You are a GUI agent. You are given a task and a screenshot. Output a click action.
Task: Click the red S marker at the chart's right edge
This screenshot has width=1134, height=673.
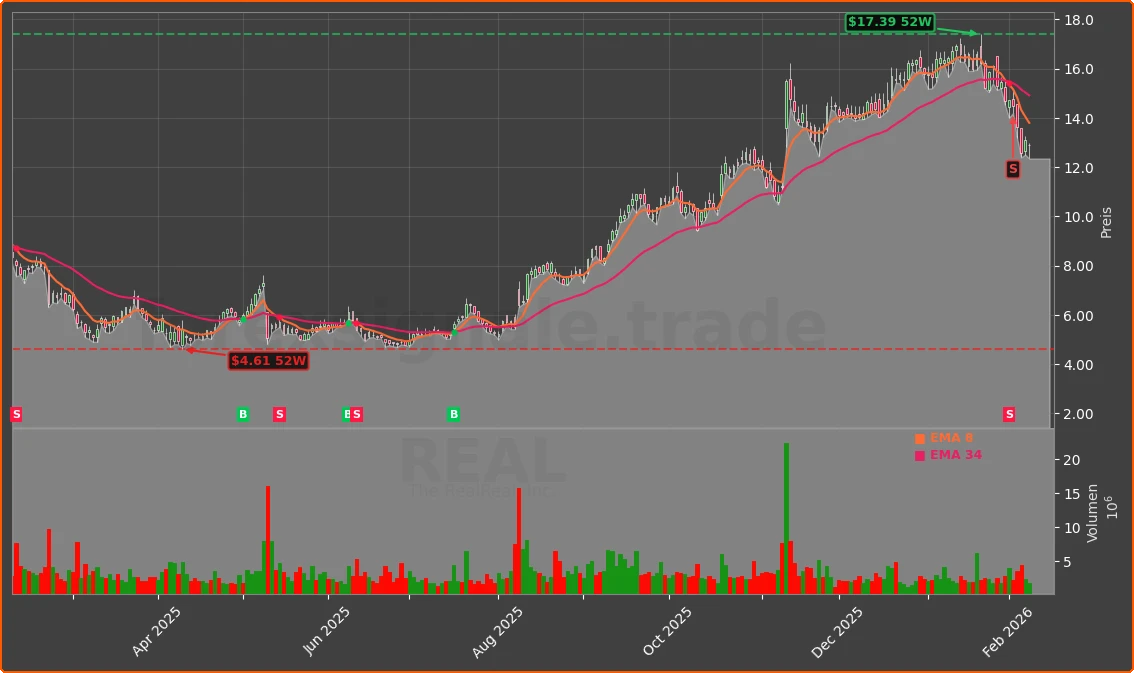pyautogui.click(x=1010, y=413)
